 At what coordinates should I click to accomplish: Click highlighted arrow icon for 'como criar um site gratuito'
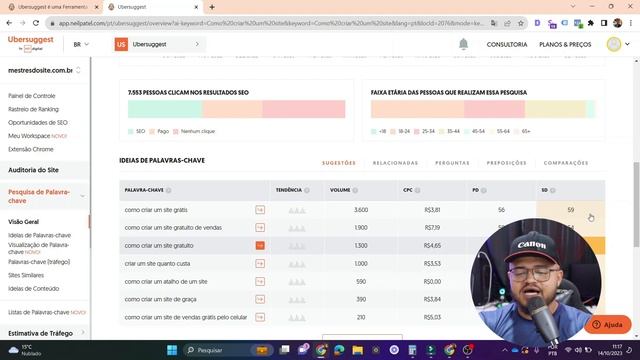click(260, 245)
